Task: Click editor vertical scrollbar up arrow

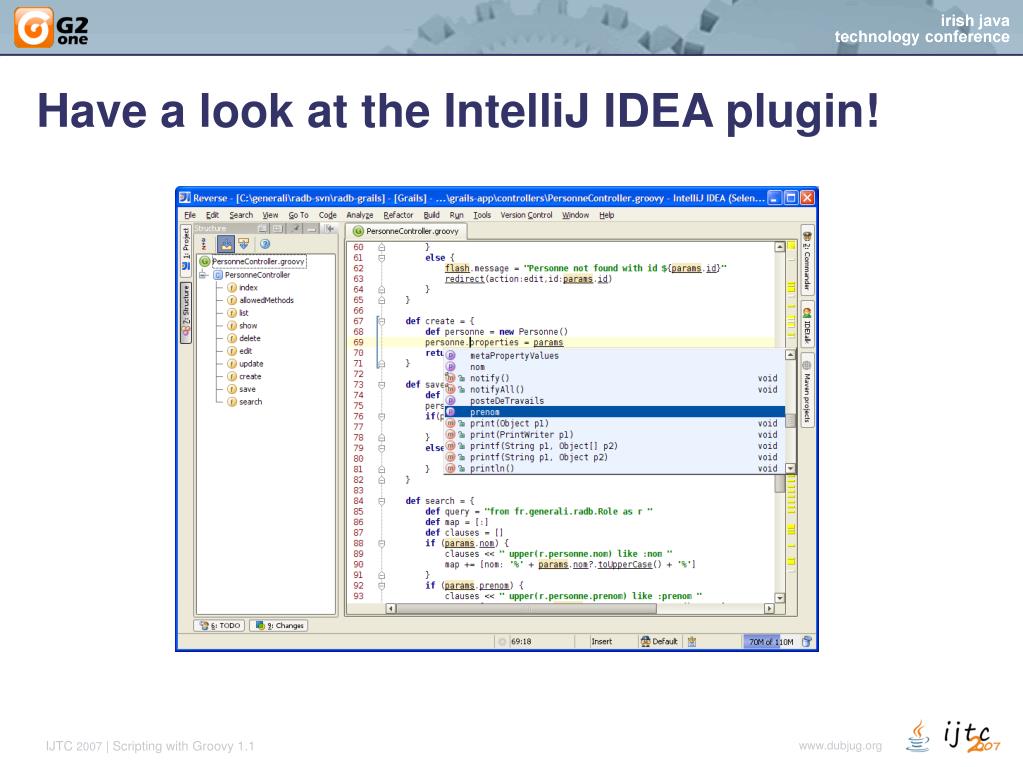Action: (780, 247)
